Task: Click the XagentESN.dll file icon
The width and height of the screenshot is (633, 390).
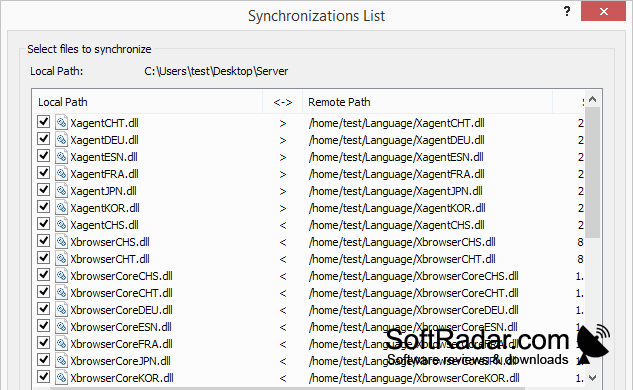Action: 61,156
